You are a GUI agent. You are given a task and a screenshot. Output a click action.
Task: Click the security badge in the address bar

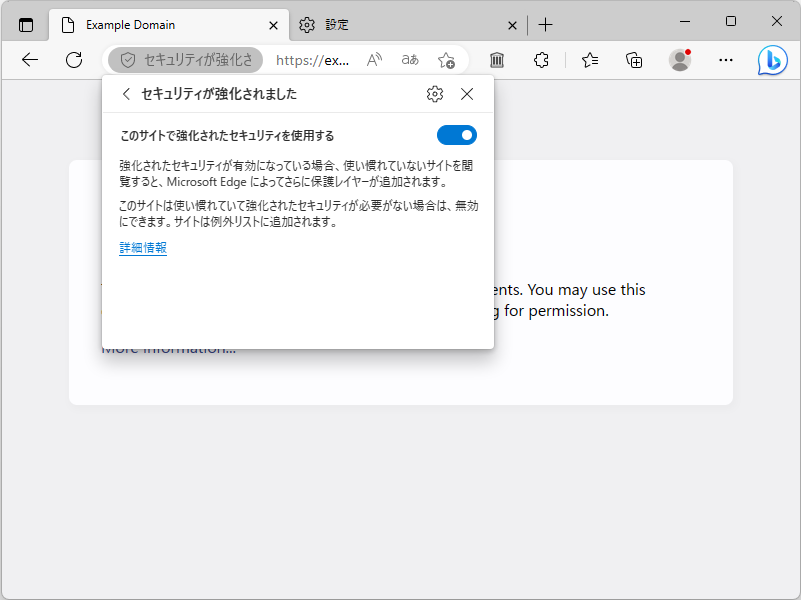point(185,60)
